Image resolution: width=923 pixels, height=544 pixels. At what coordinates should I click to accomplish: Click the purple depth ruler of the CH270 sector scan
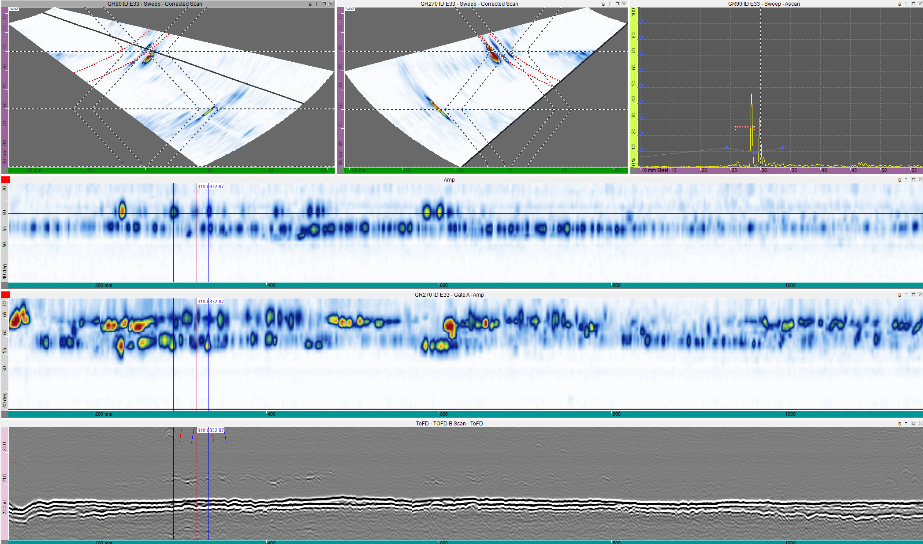pos(340,87)
